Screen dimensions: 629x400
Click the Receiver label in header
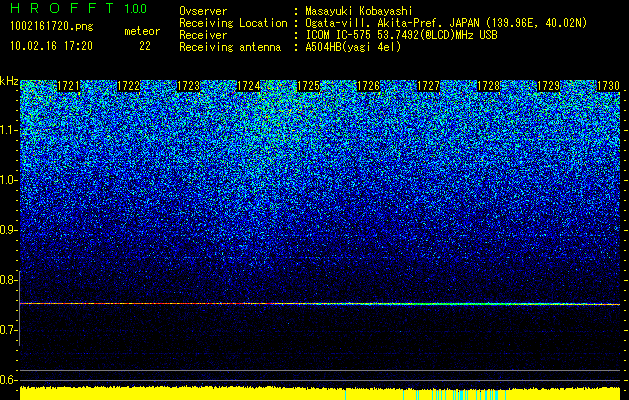[x=203, y=35]
